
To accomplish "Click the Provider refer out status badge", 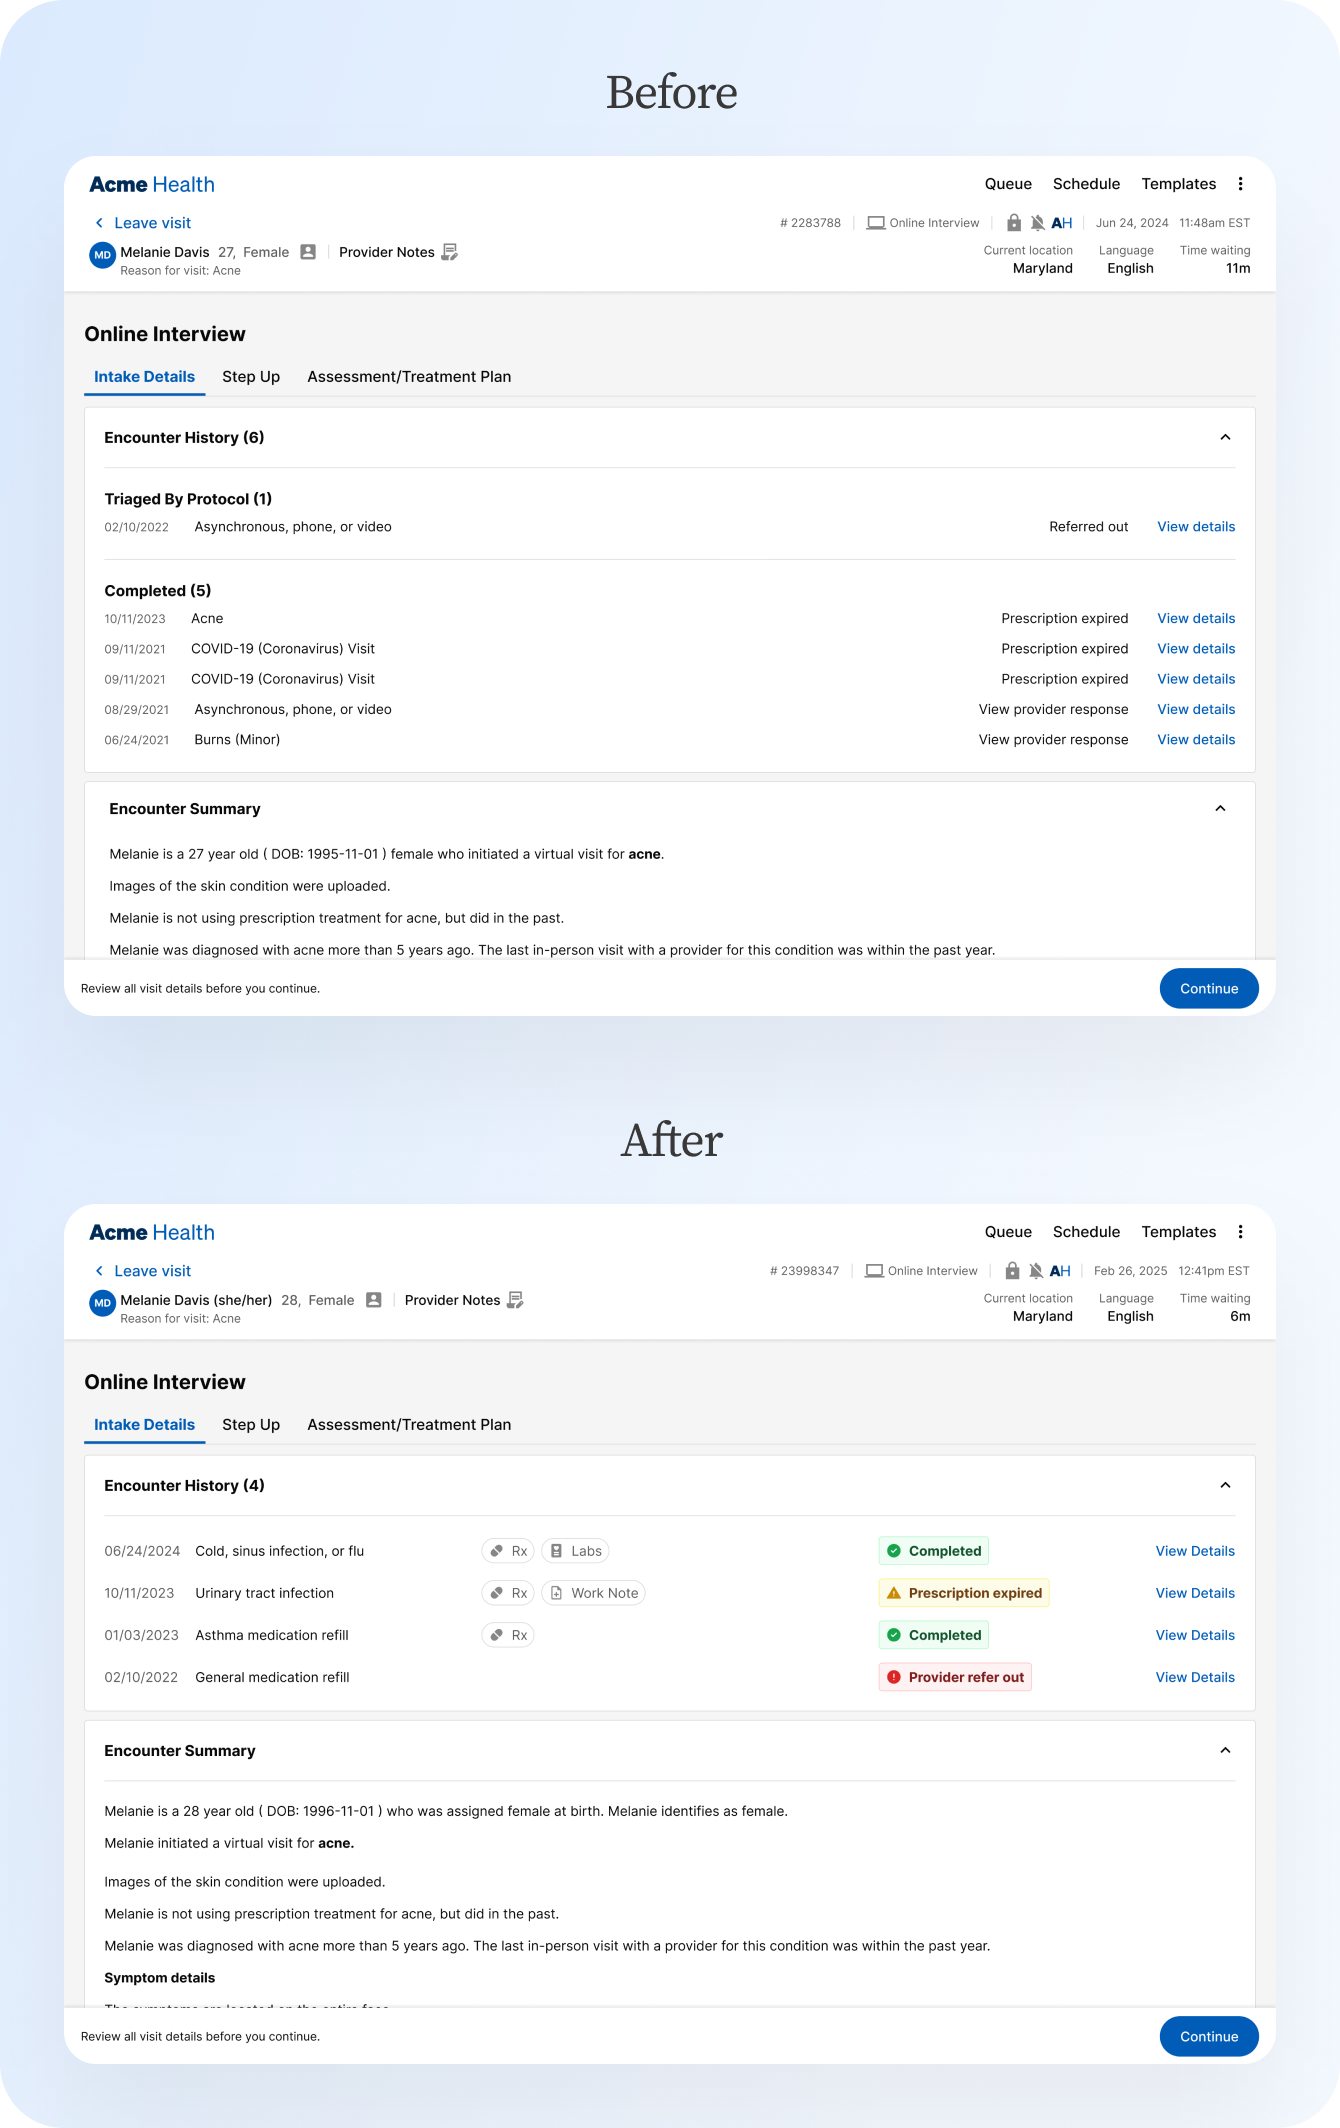I will pyautogui.click(x=955, y=1677).
